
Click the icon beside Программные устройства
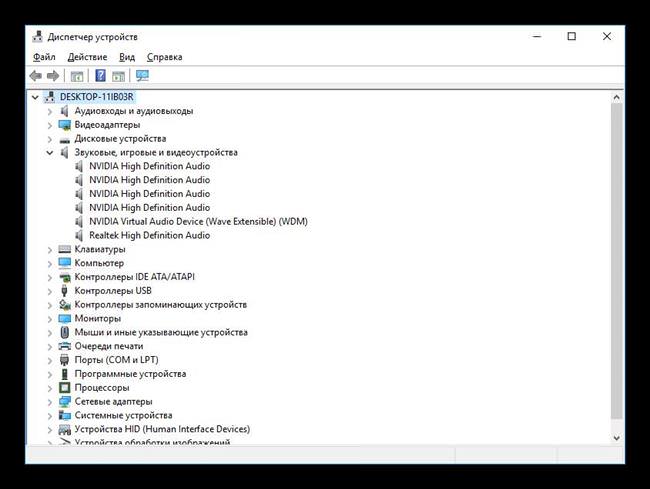click(x=64, y=374)
